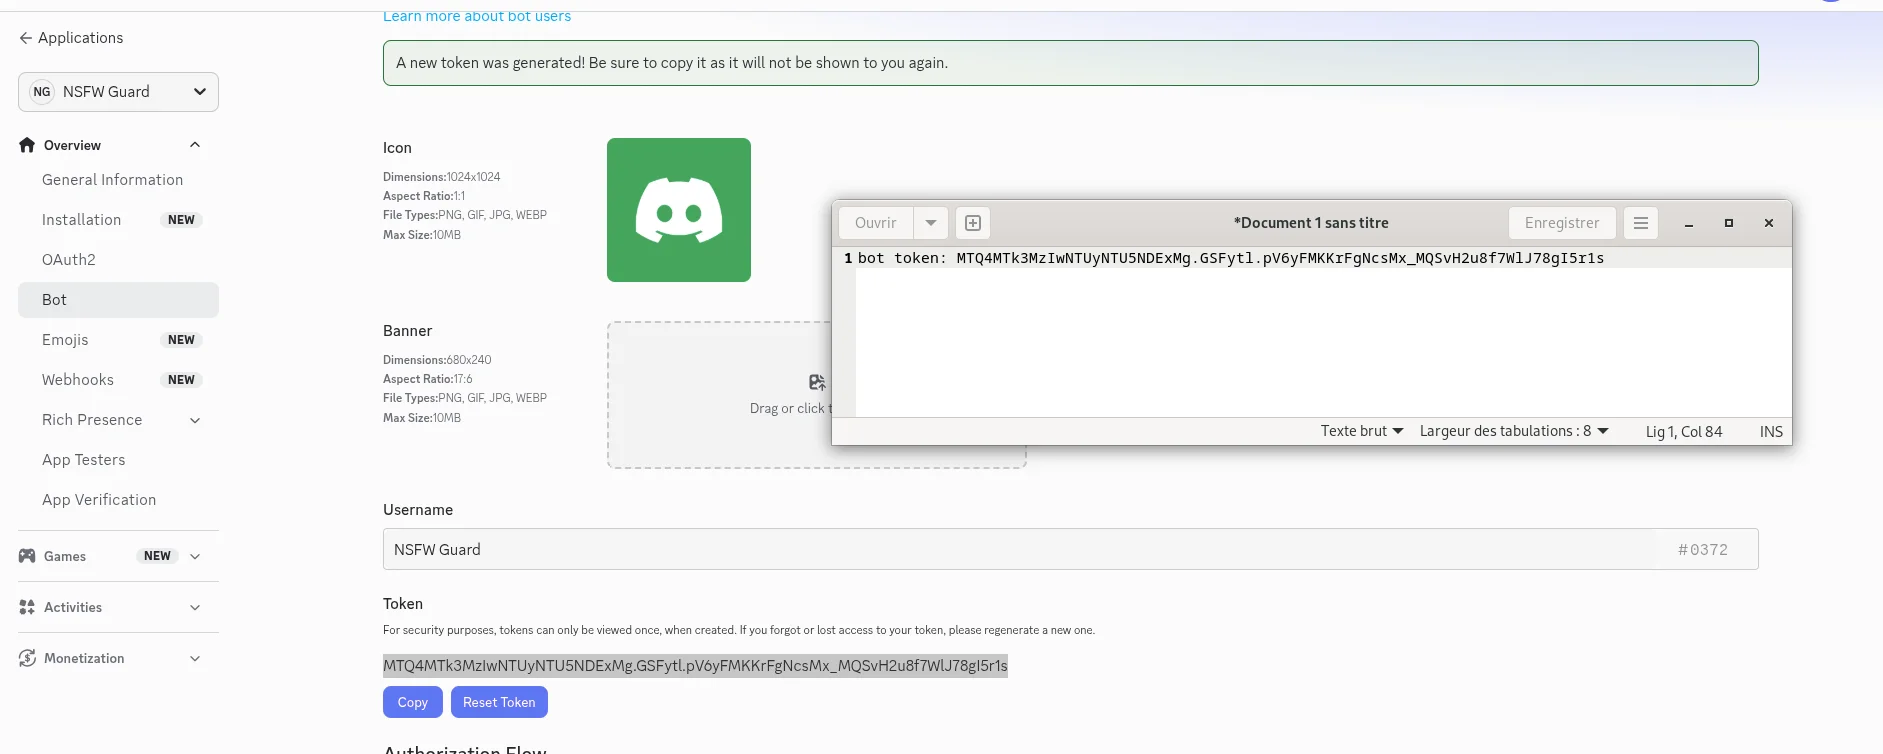Click the Username input field
The image size is (1883, 754).
coord(1070,549)
